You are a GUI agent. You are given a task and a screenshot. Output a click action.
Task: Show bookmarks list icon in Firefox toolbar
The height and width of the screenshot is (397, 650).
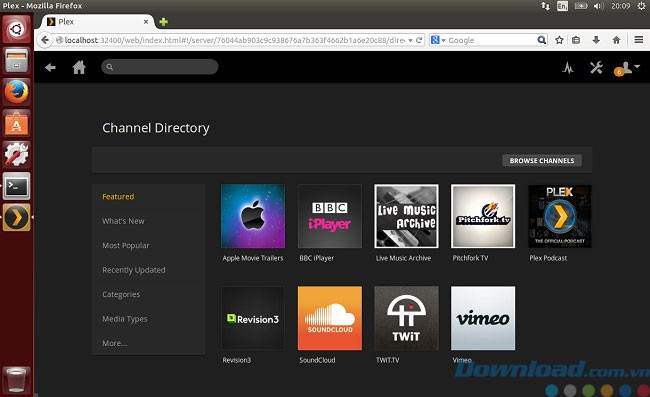point(576,40)
